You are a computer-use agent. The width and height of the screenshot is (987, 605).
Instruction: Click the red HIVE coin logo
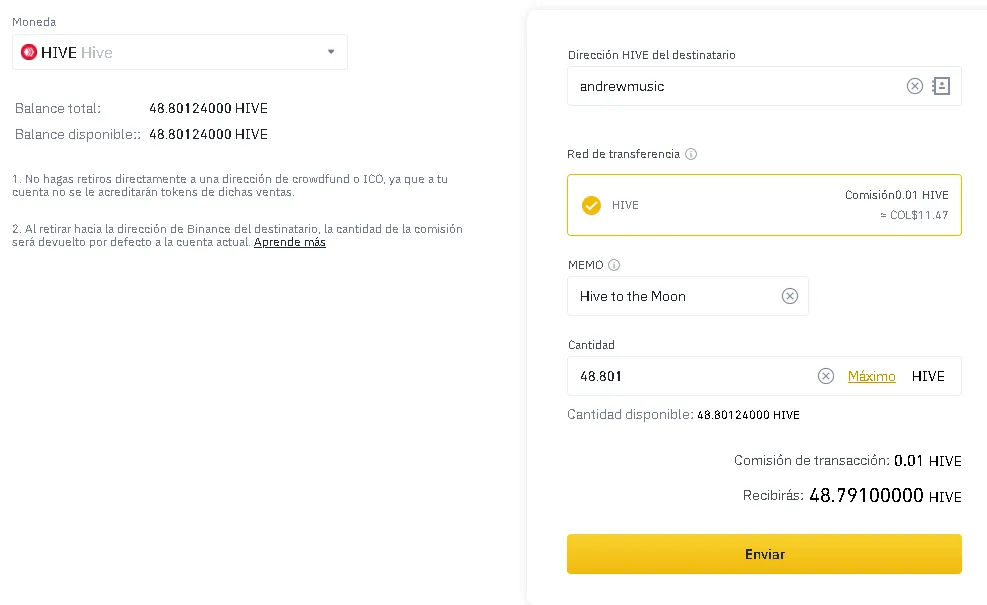coord(29,52)
